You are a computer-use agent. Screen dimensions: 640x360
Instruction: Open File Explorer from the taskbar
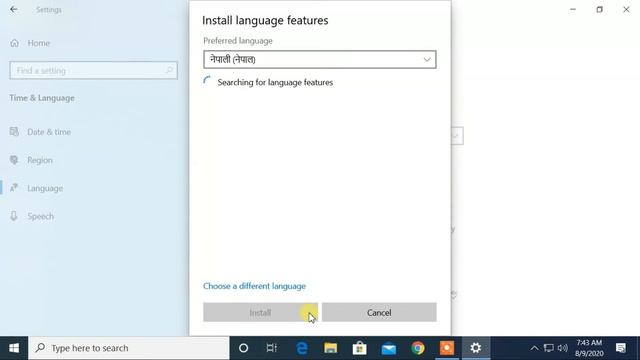point(331,348)
